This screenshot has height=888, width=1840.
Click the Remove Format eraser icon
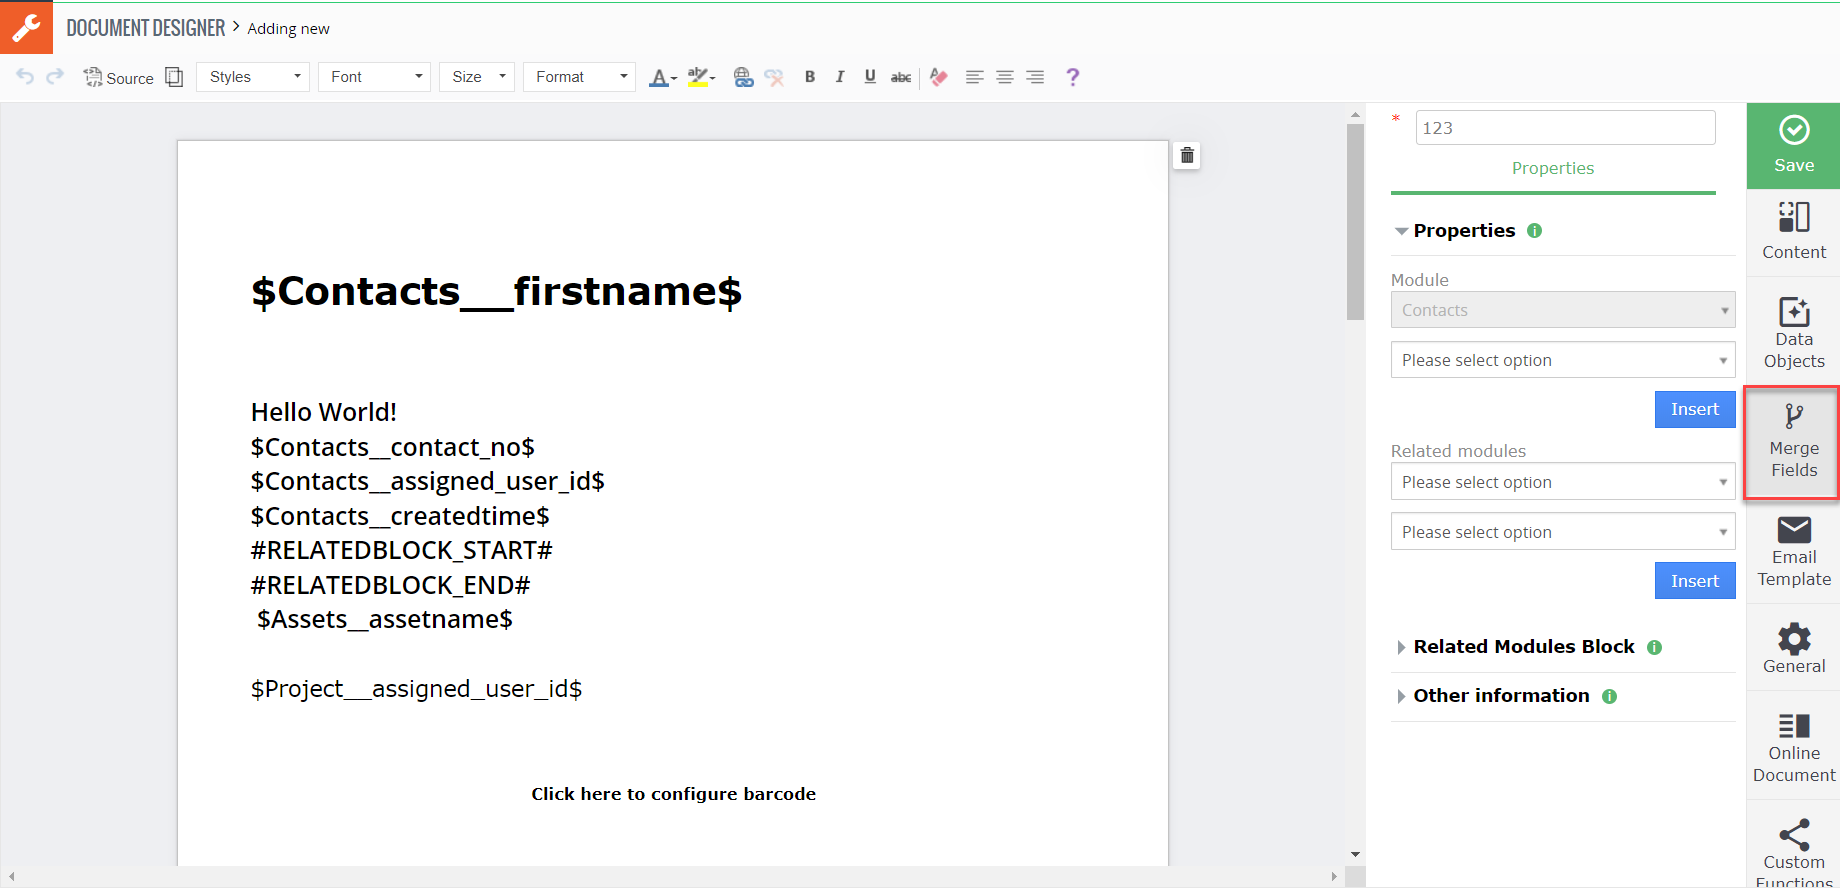(938, 77)
